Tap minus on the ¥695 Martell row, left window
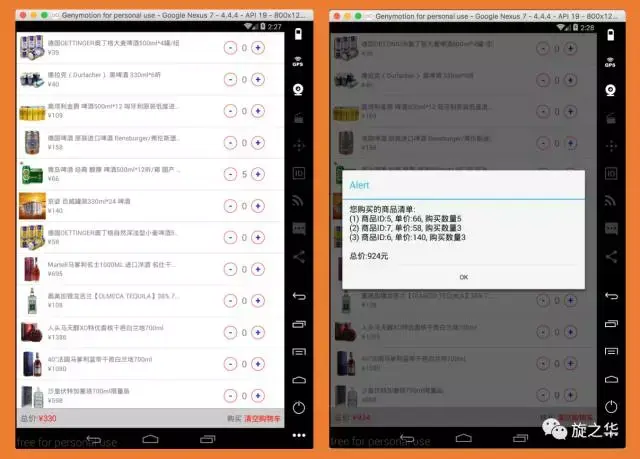The image size is (640, 459). coord(230,269)
